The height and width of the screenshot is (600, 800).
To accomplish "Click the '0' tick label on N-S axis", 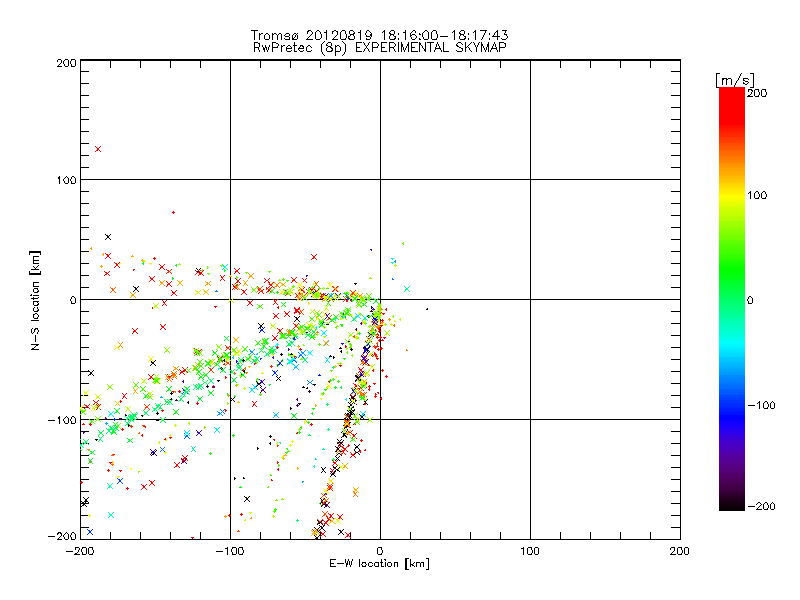I will coord(73,300).
